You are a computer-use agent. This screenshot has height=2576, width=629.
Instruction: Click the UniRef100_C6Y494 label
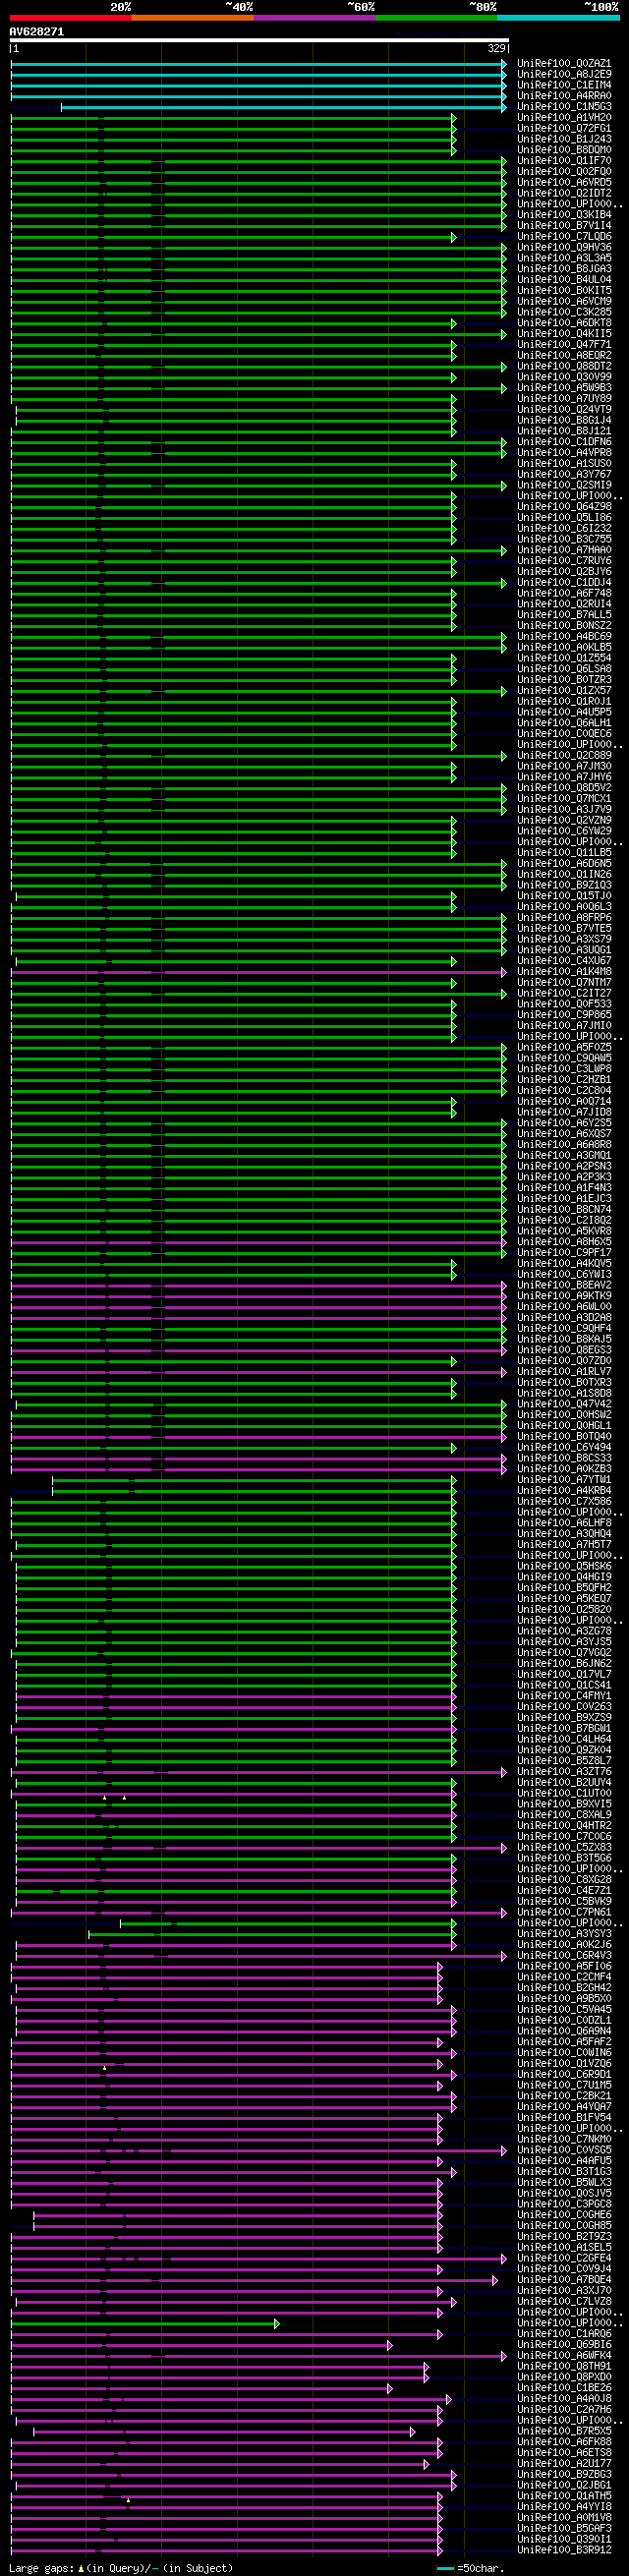pyautogui.click(x=564, y=1448)
